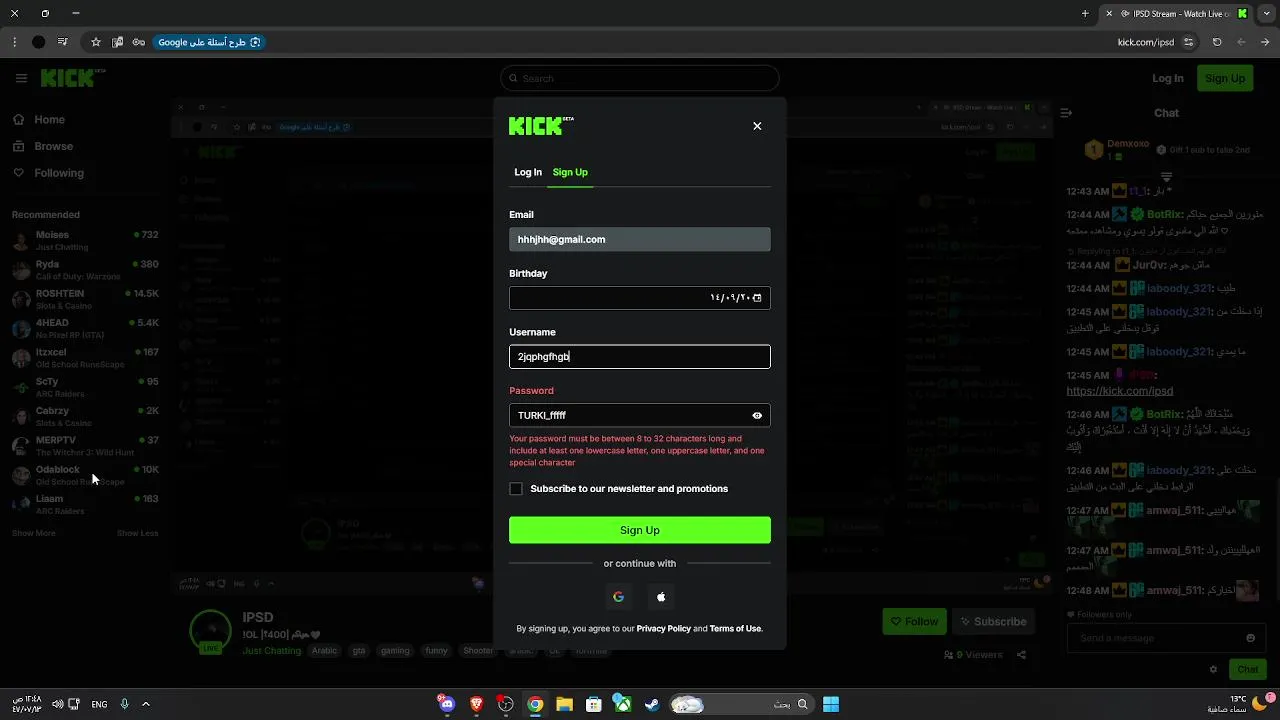This screenshot has width=1280, height=720.
Task: Open recommended channel MERPTV
Action: point(85,446)
